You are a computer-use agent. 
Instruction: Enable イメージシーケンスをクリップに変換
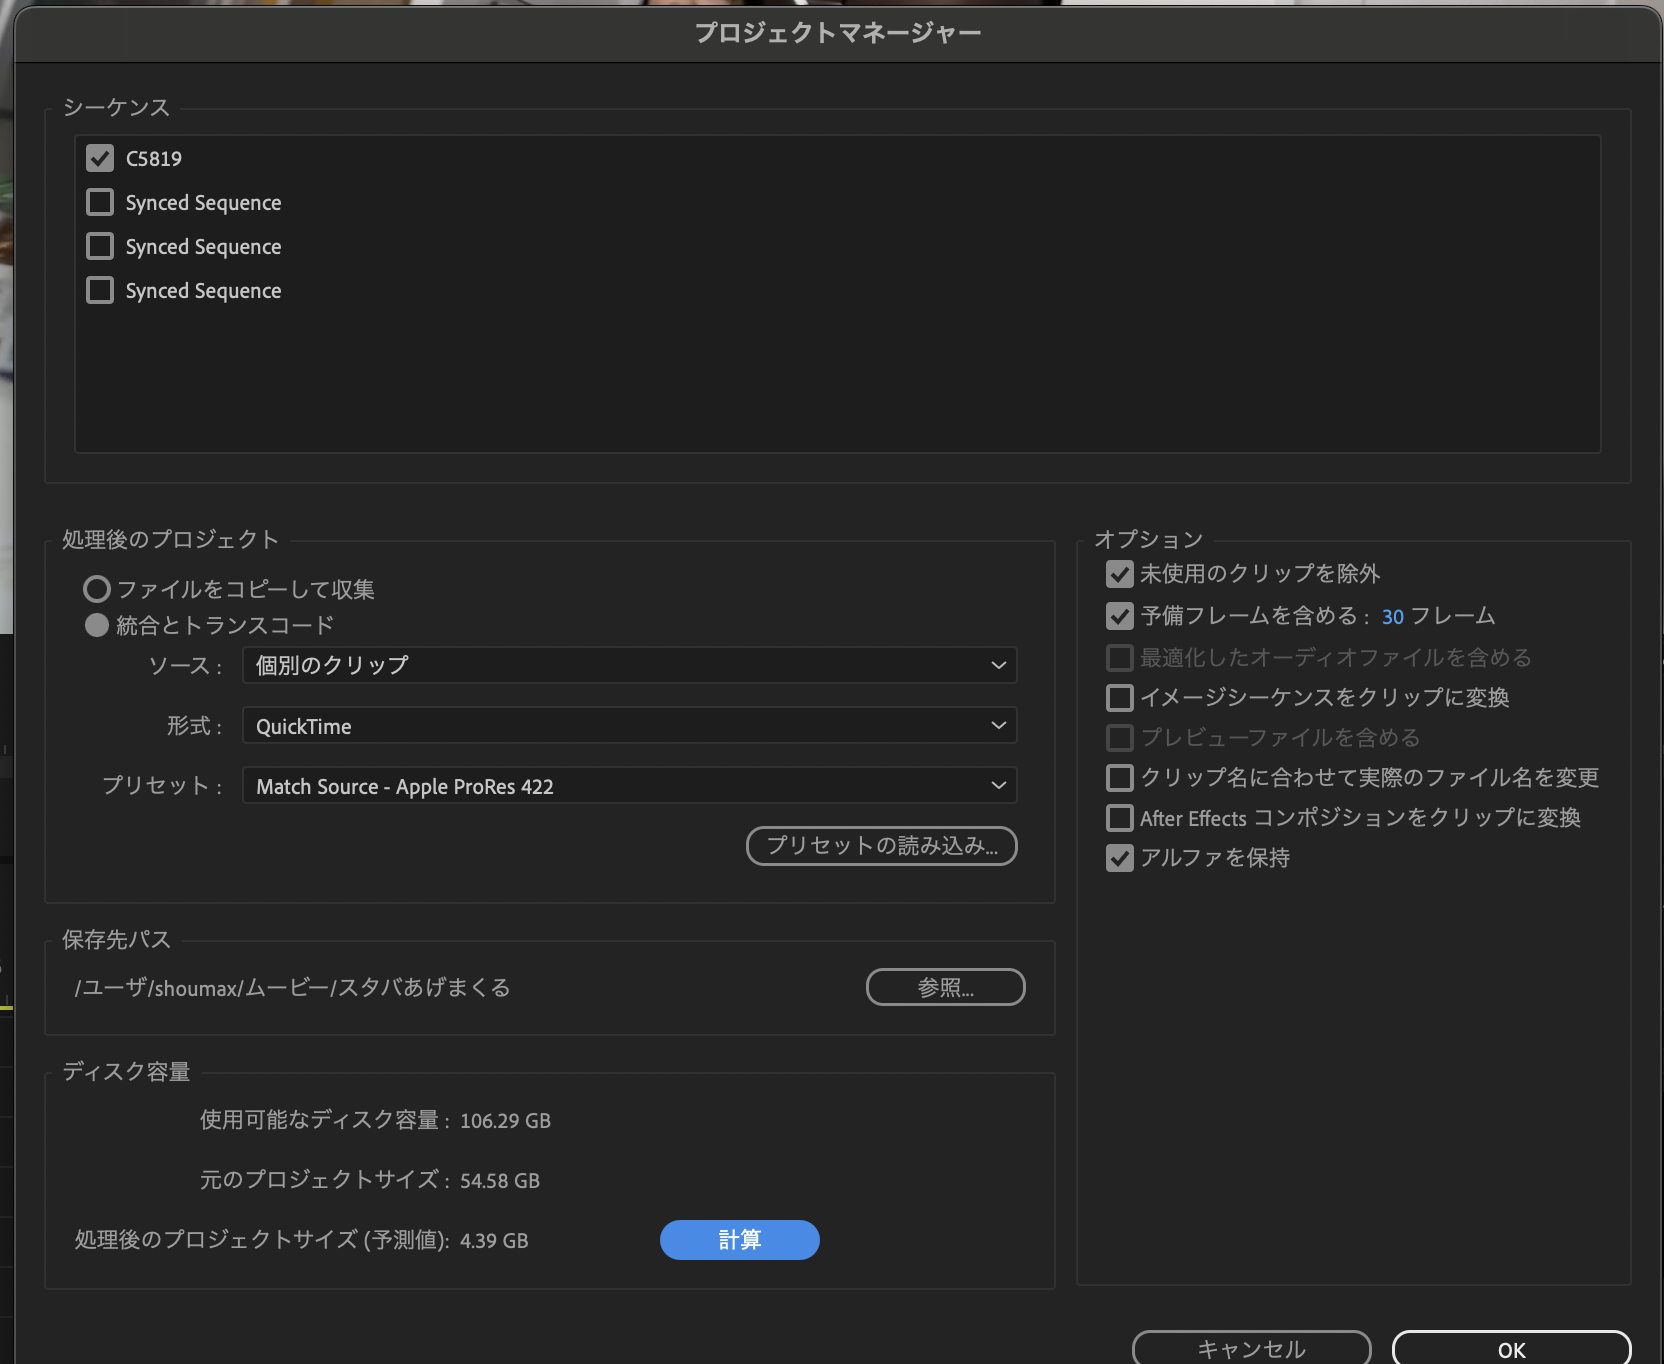click(1119, 697)
